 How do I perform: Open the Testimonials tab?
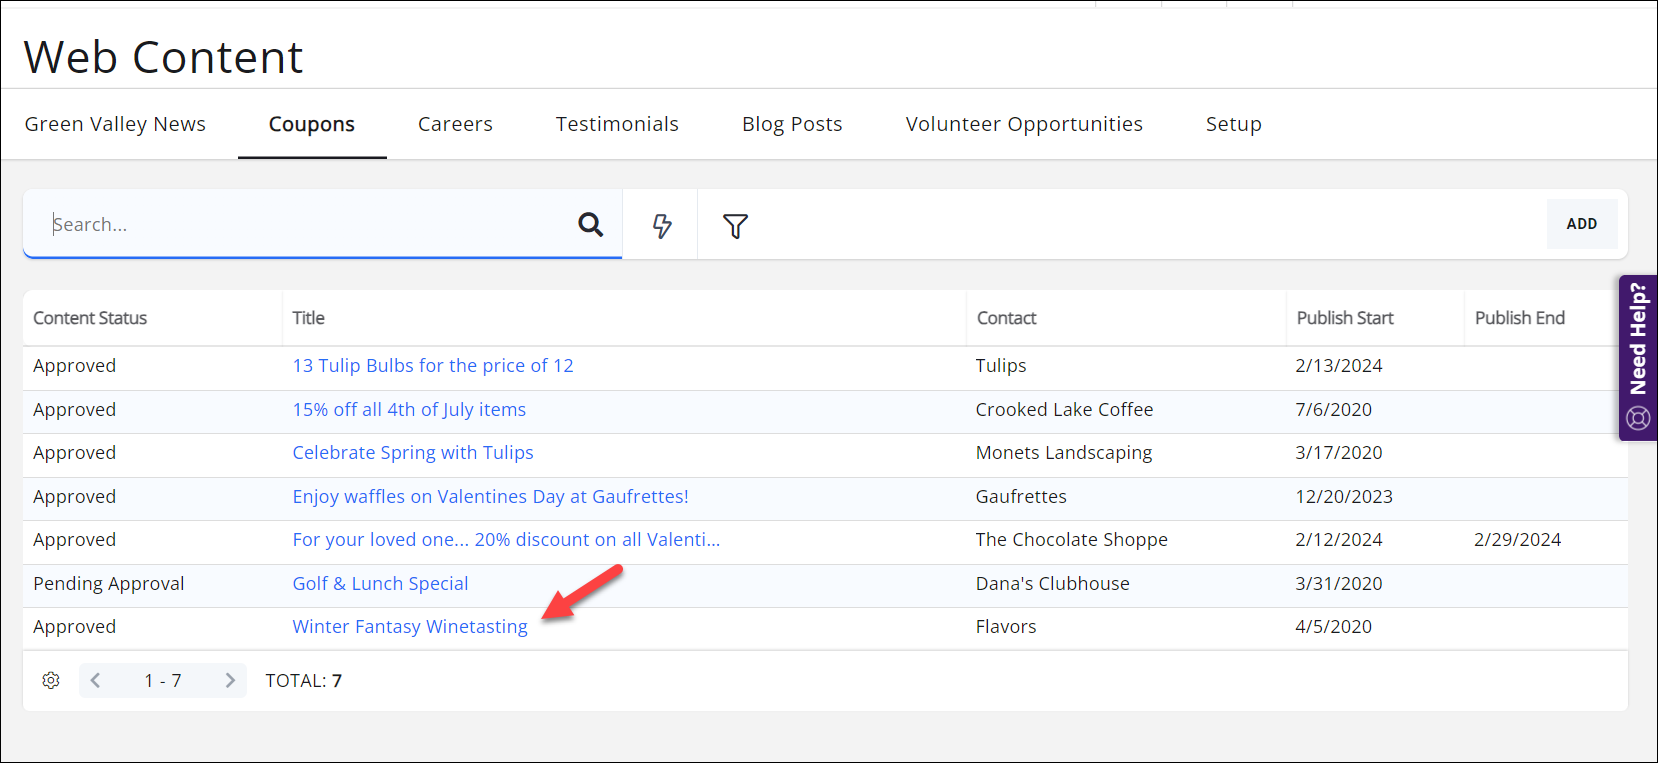[617, 124]
